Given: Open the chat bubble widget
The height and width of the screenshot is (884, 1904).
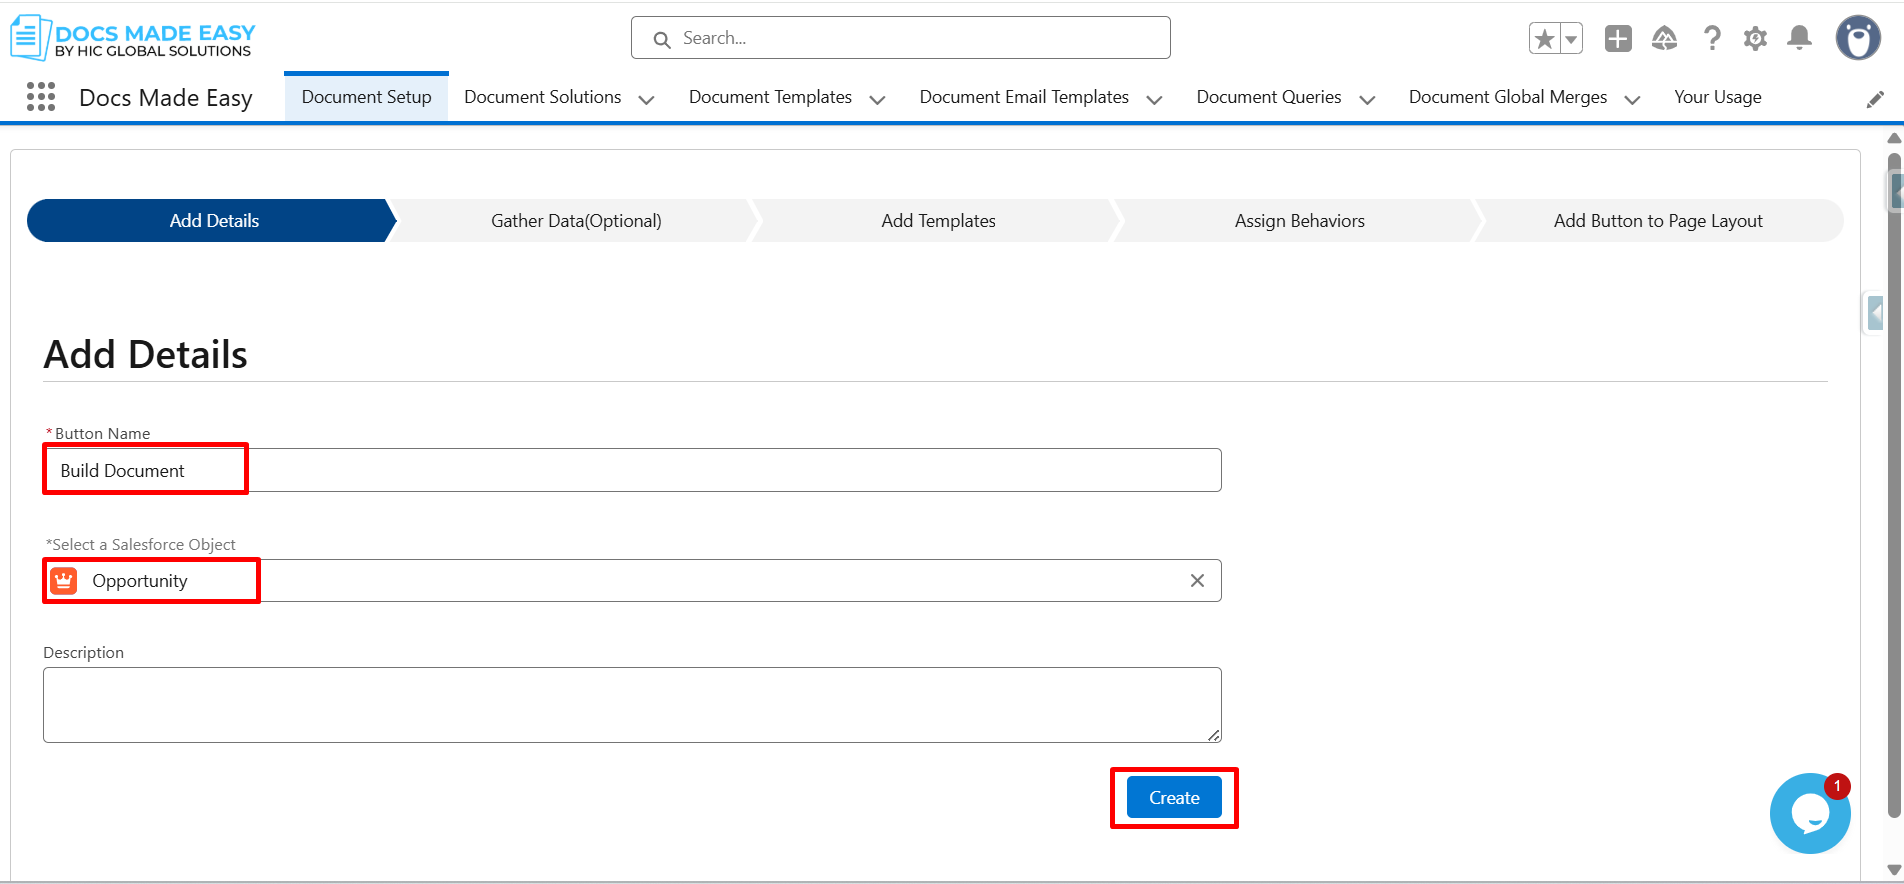Looking at the screenshot, I should [1809, 814].
